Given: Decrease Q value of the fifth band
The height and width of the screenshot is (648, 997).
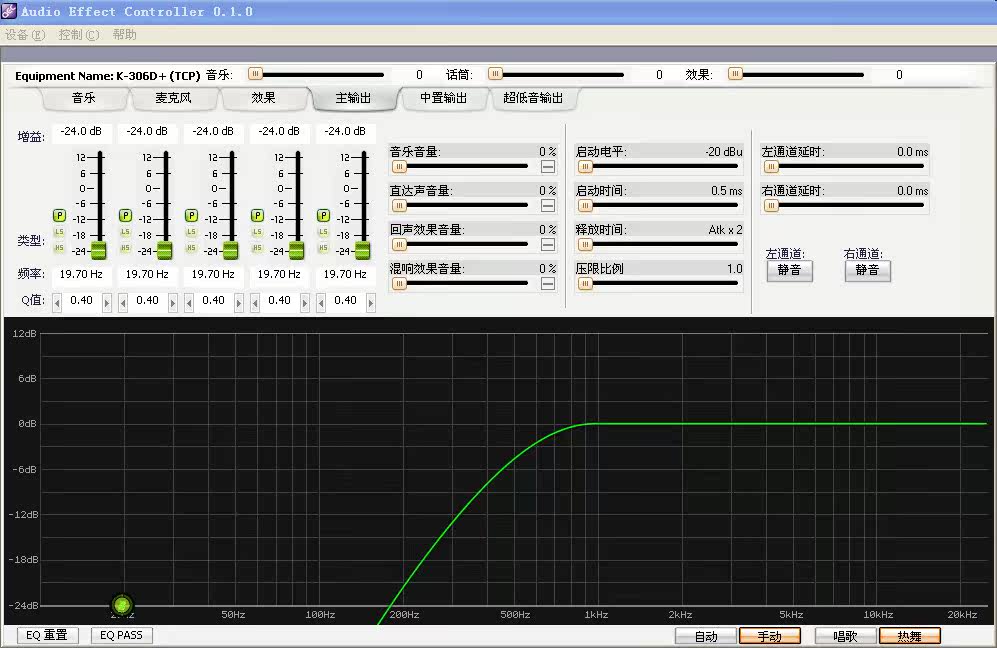Looking at the screenshot, I should [321, 301].
